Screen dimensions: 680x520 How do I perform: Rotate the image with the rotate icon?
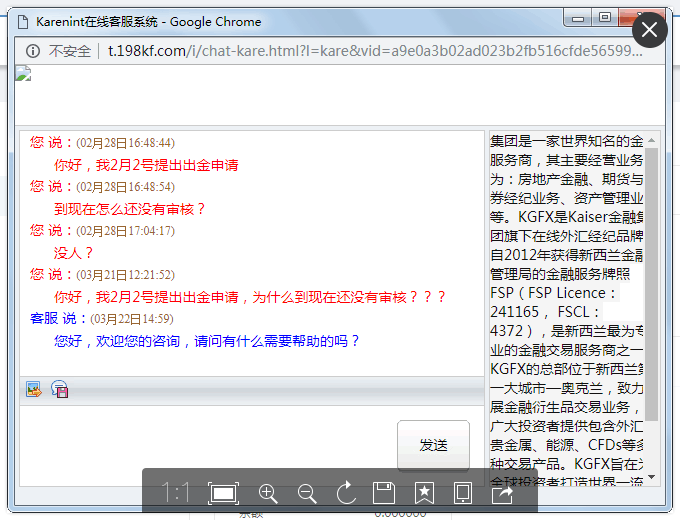click(346, 493)
